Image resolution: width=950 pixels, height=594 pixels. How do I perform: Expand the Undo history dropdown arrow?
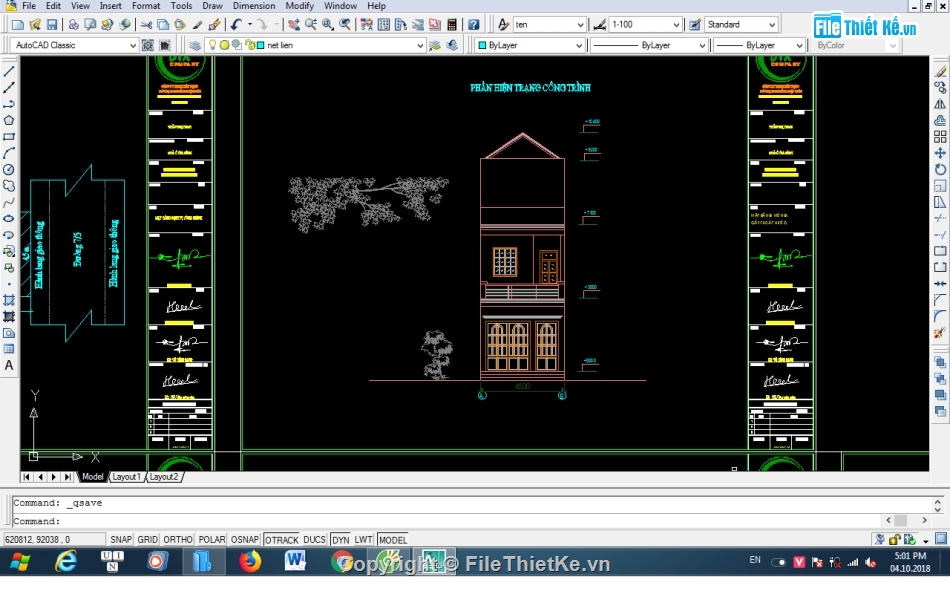tap(250, 25)
